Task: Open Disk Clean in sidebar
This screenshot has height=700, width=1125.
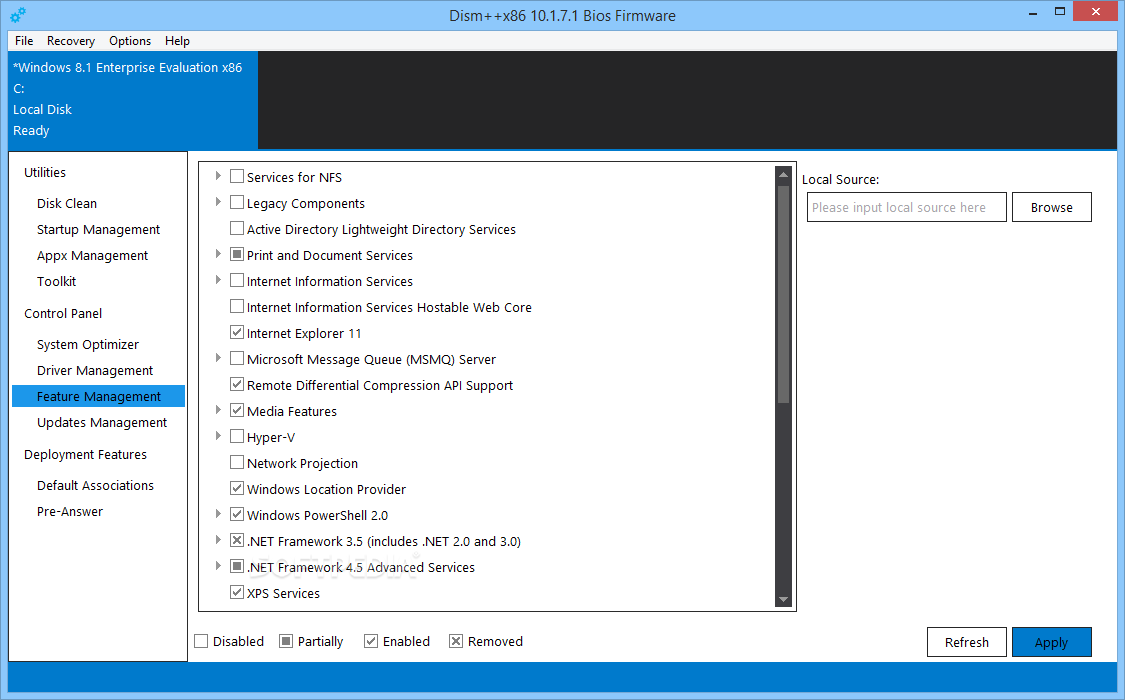Action: 67,204
